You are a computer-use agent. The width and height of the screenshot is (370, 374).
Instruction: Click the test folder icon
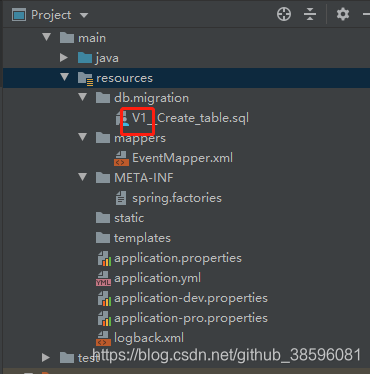point(67,358)
